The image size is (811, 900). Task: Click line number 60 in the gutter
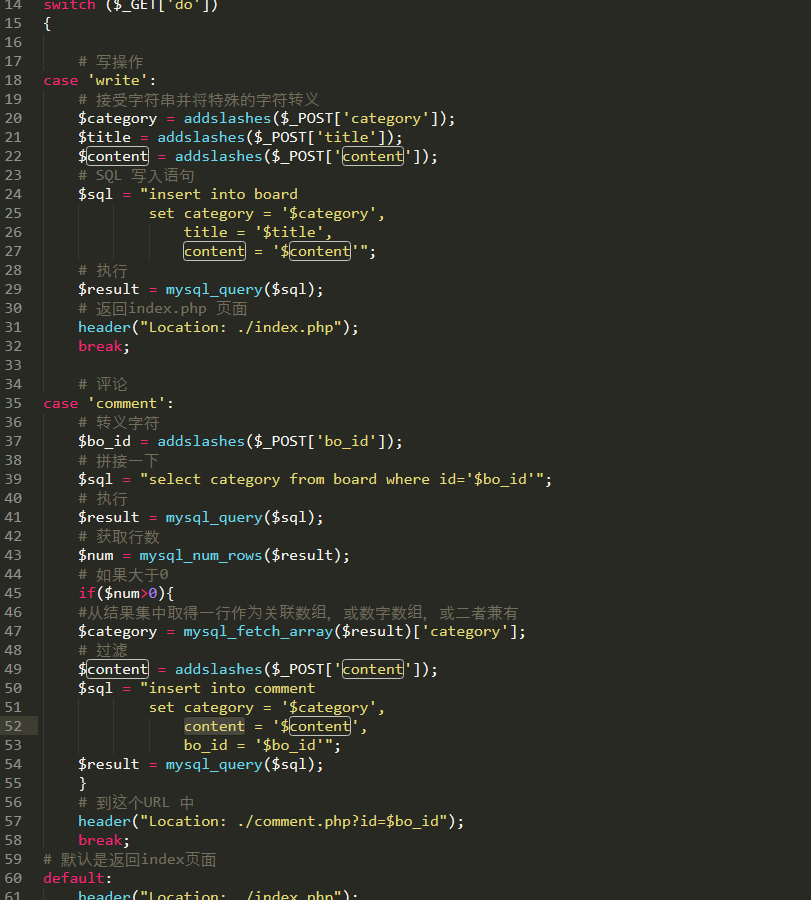click(13, 878)
